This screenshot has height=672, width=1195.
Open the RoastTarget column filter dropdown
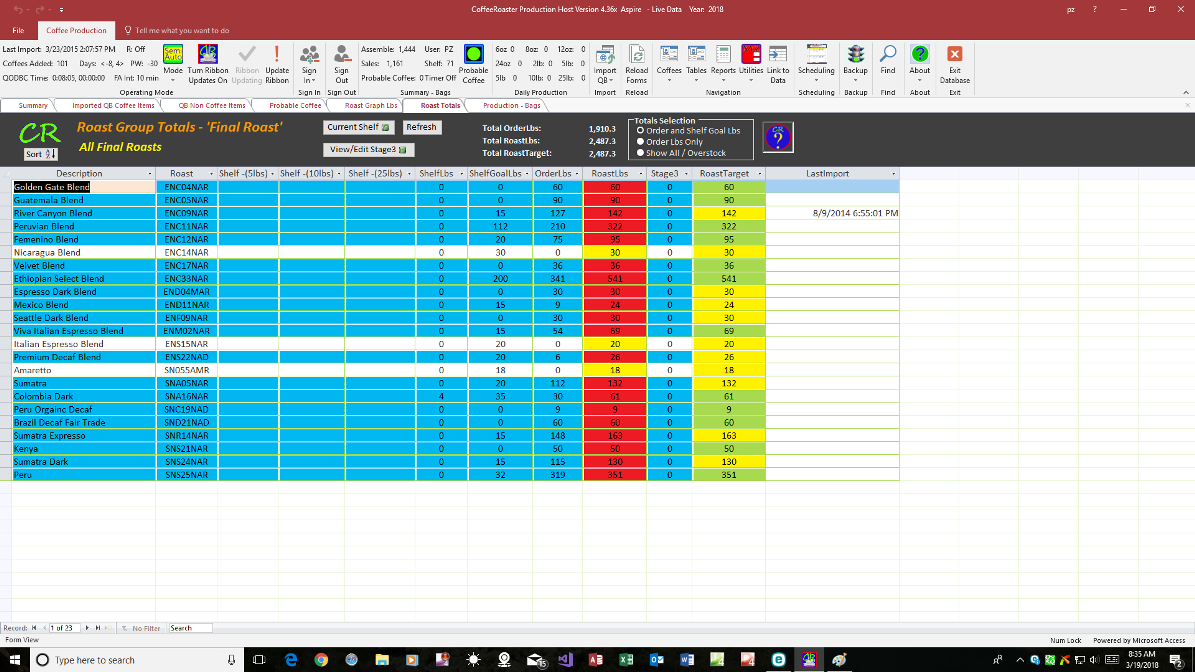[x=759, y=174]
